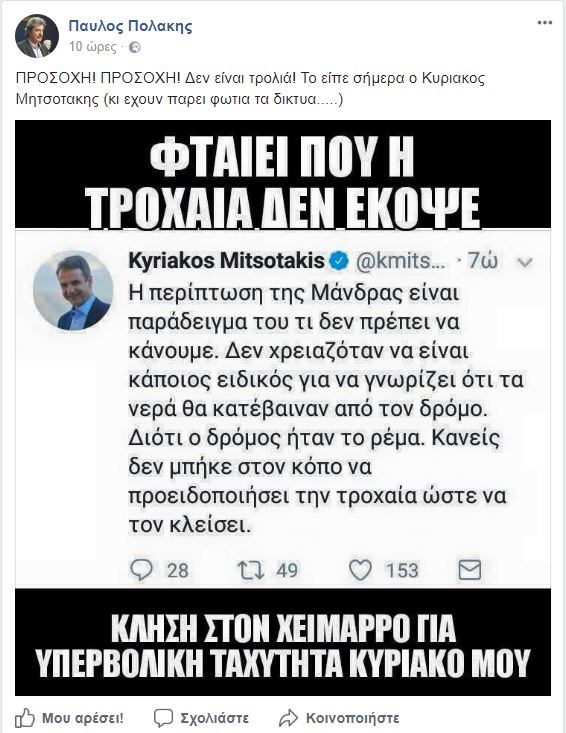Image resolution: width=566 pixels, height=733 pixels.
Task: Click the globe privacy icon beside timestamp
Action: coord(135,47)
